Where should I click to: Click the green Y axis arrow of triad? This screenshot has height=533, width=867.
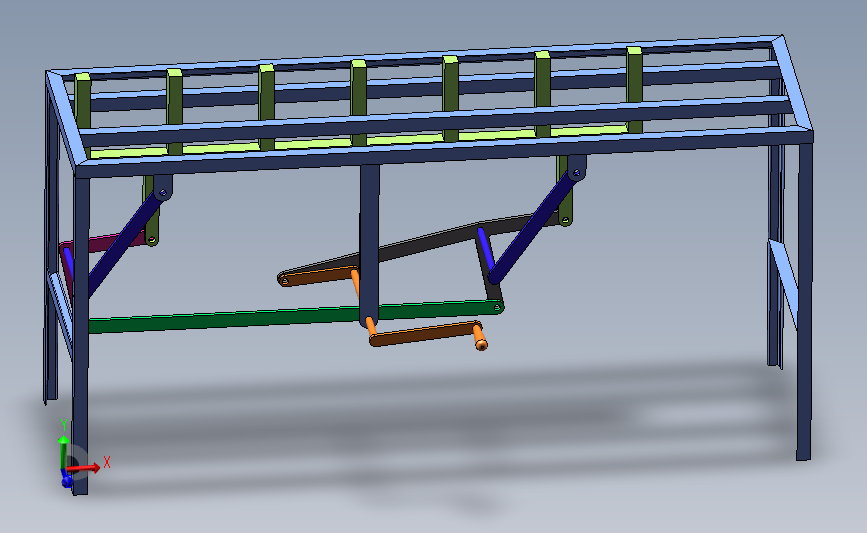coord(64,452)
